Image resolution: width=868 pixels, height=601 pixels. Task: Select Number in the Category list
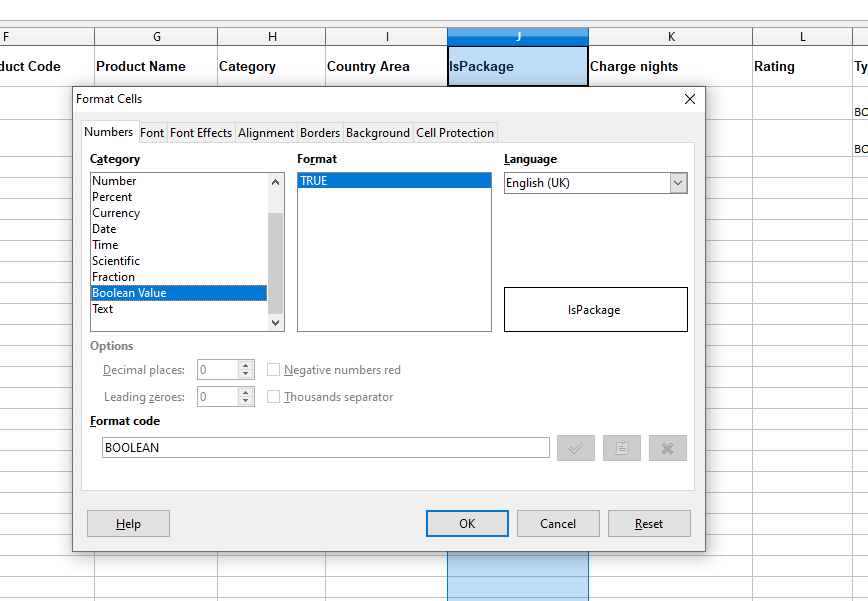(179, 181)
